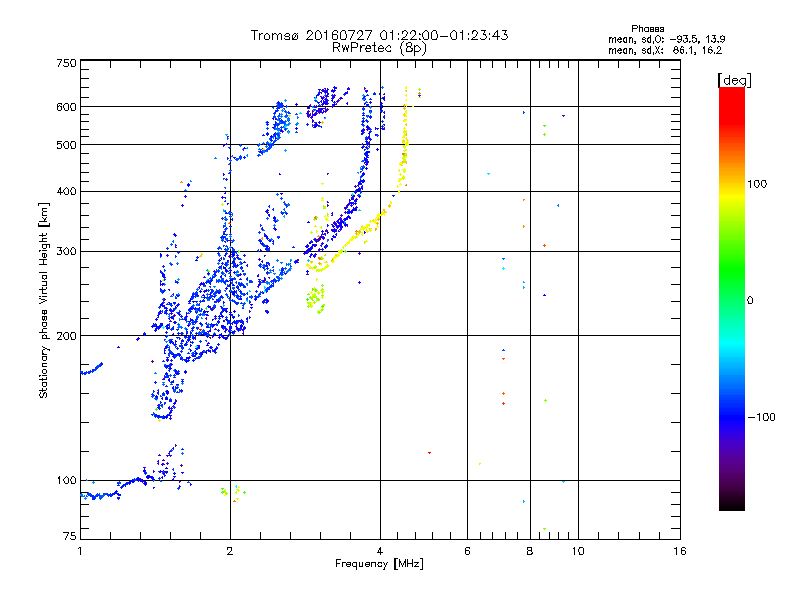The width and height of the screenshot is (800, 600).
Task: Click the 'Frequency [MHz]' axis title
Action: pyautogui.click(x=379, y=564)
